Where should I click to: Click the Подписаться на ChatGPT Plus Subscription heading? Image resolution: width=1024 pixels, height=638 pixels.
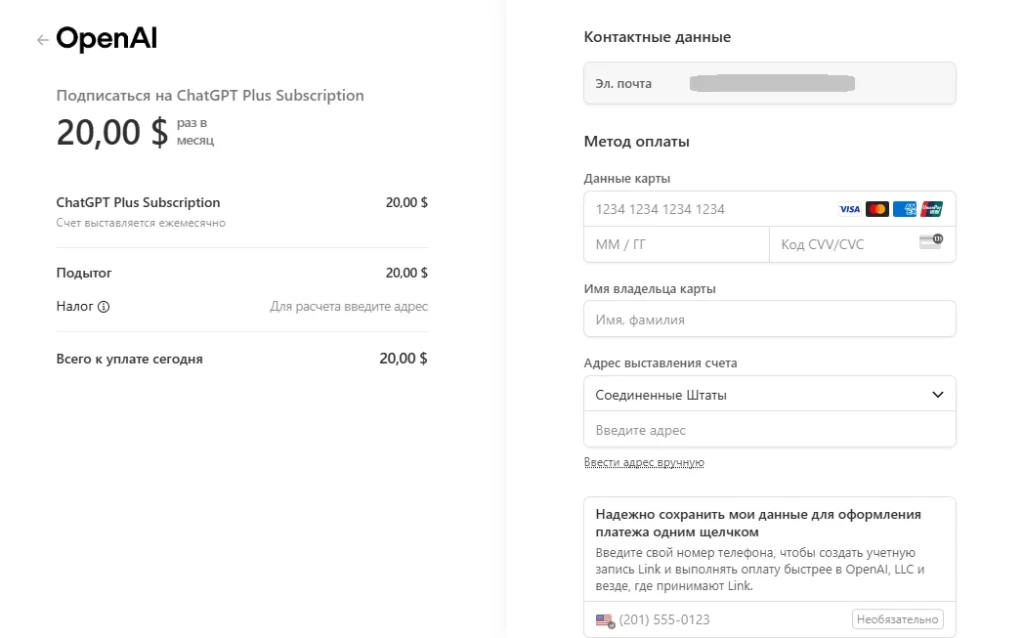[210, 95]
